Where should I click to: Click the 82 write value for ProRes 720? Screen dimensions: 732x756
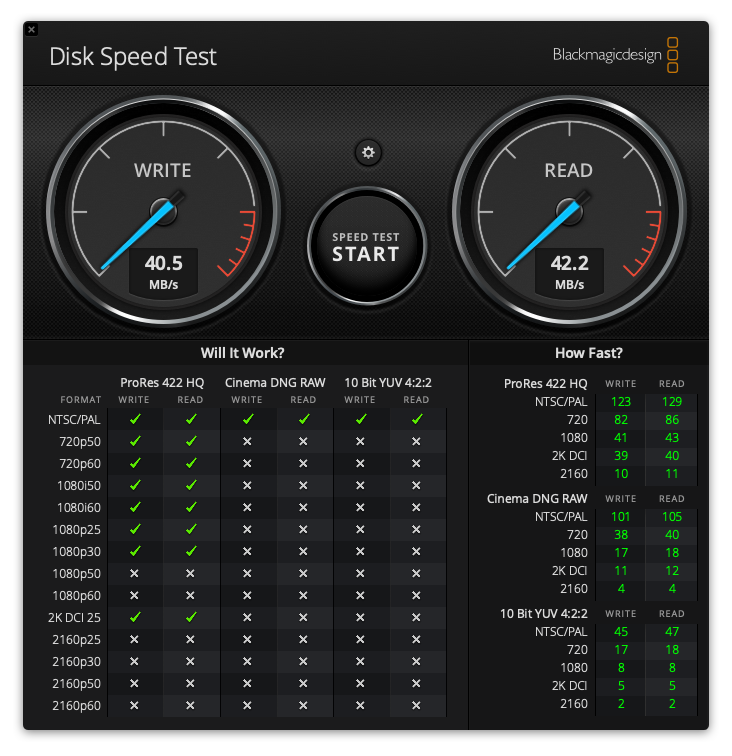click(x=621, y=419)
